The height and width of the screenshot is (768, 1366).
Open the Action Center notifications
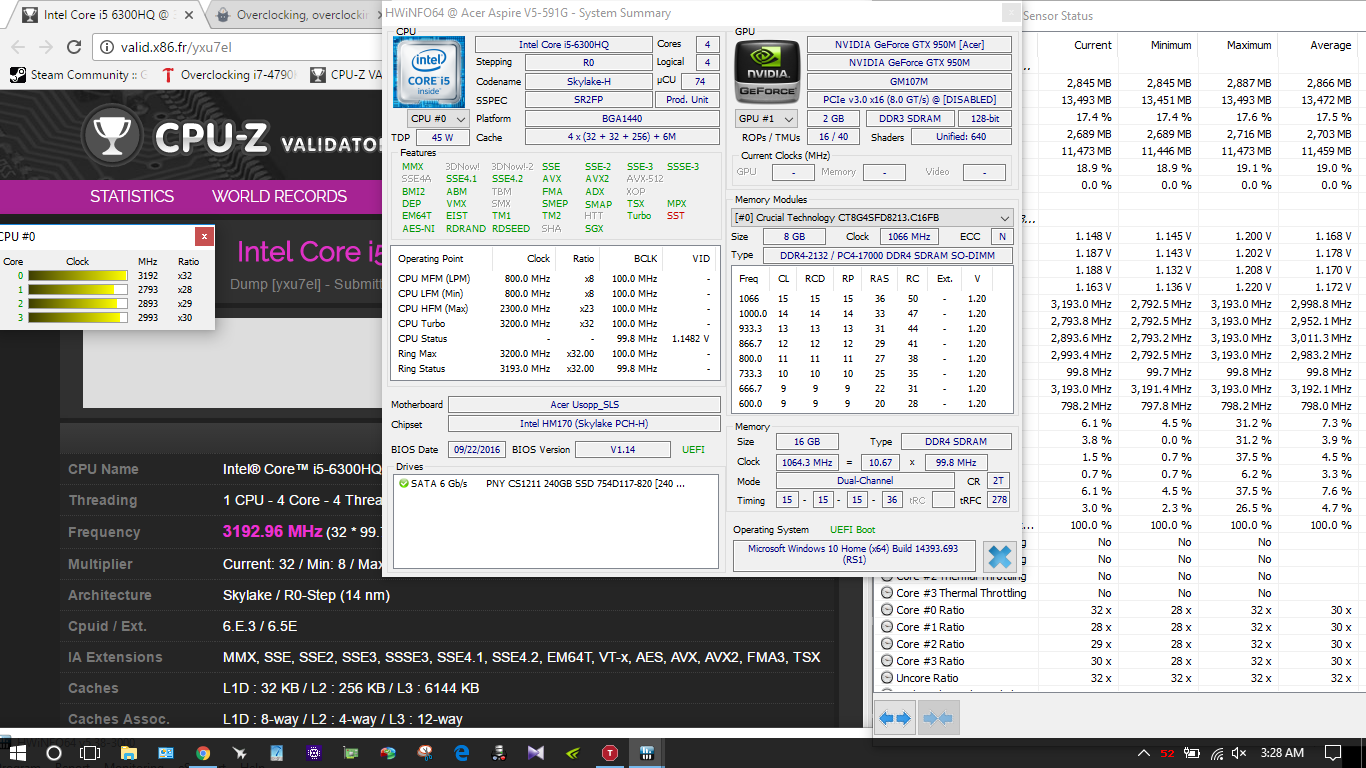pyautogui.click(x=1332, y=753)
